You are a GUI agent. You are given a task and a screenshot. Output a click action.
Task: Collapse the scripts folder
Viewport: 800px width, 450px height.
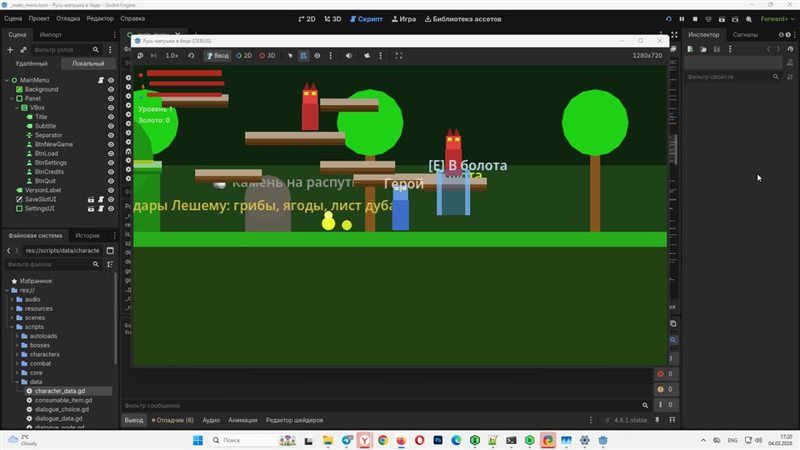click(x=12, y=327)
